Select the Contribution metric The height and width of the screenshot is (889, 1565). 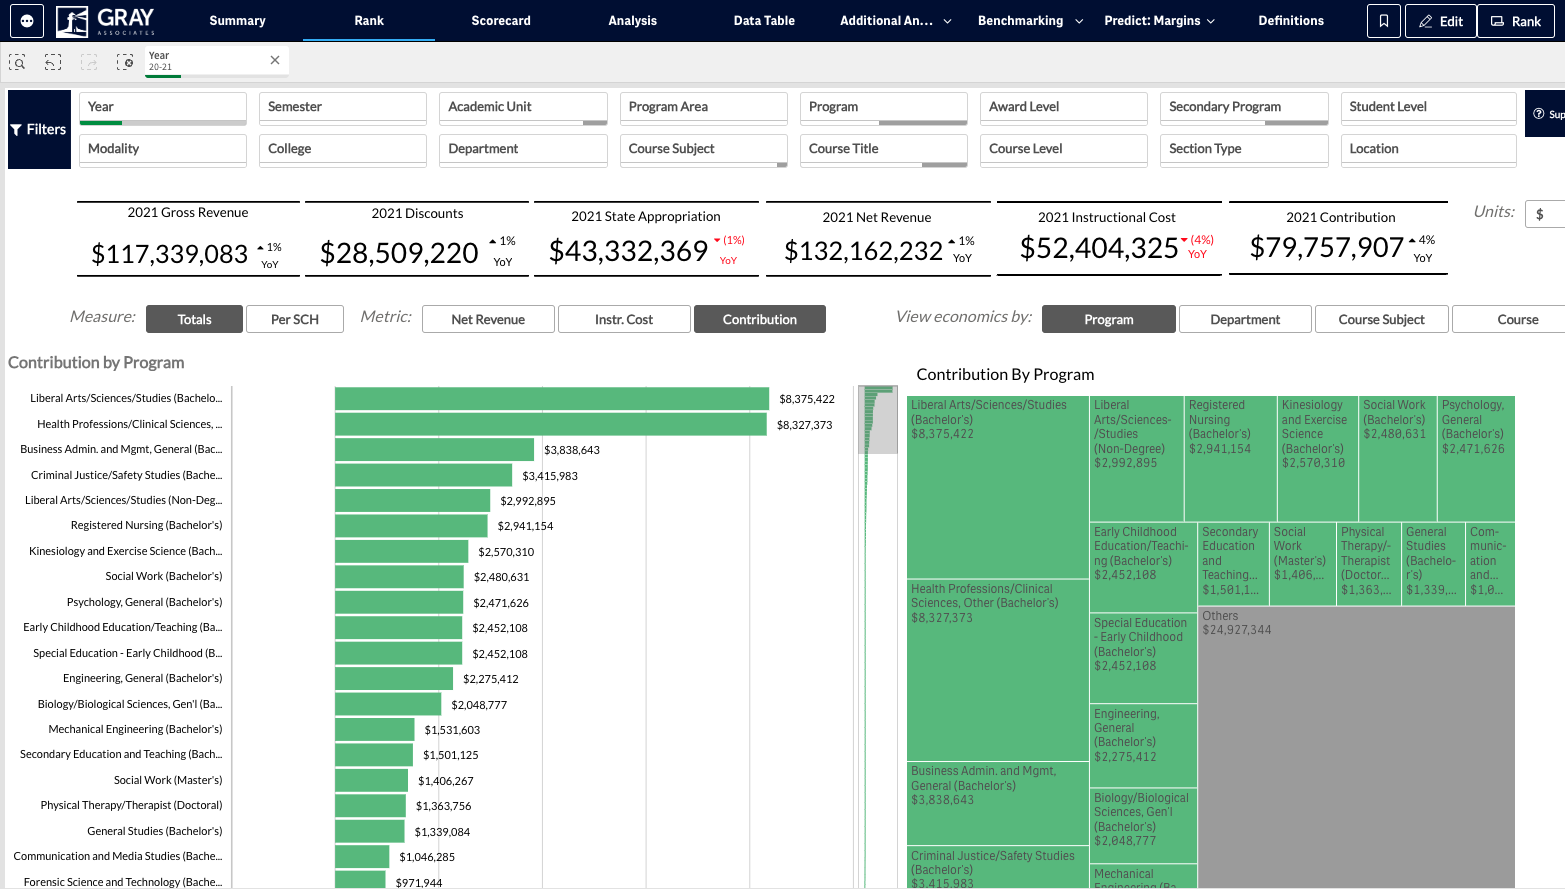(760, 319)
